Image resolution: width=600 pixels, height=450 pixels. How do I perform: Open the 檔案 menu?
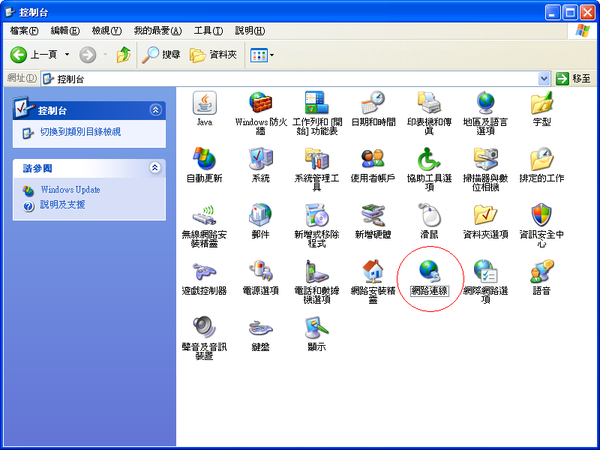click(x=24, y=31)
